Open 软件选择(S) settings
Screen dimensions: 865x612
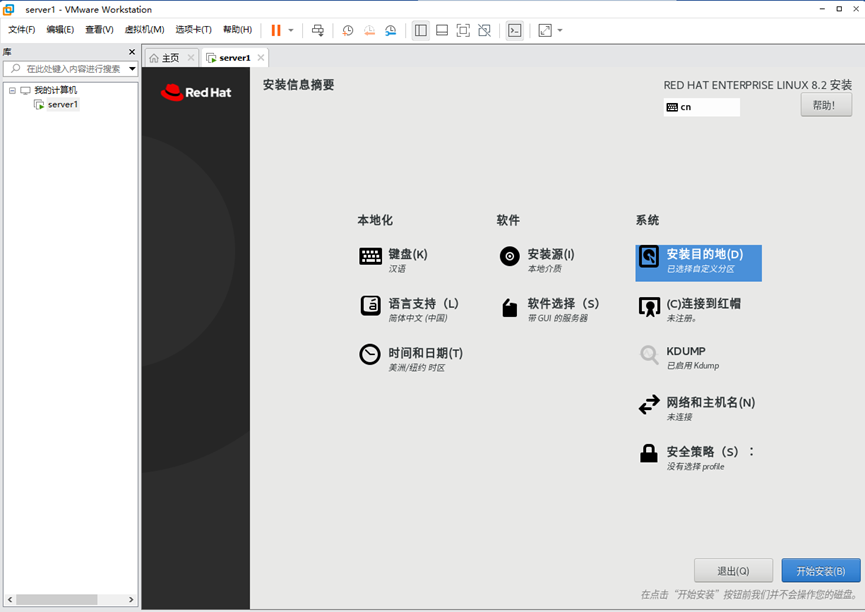click(x=549, y=309)
